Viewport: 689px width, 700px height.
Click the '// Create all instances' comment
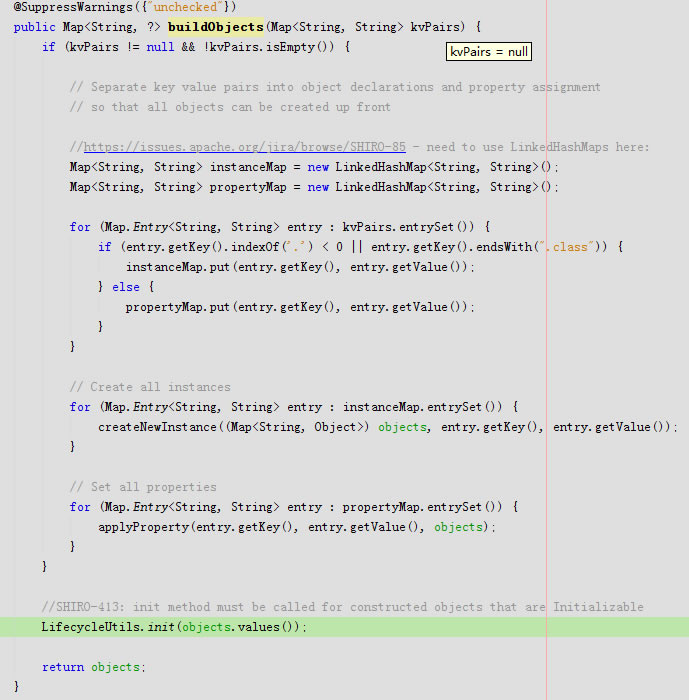(x=150, y=387)
